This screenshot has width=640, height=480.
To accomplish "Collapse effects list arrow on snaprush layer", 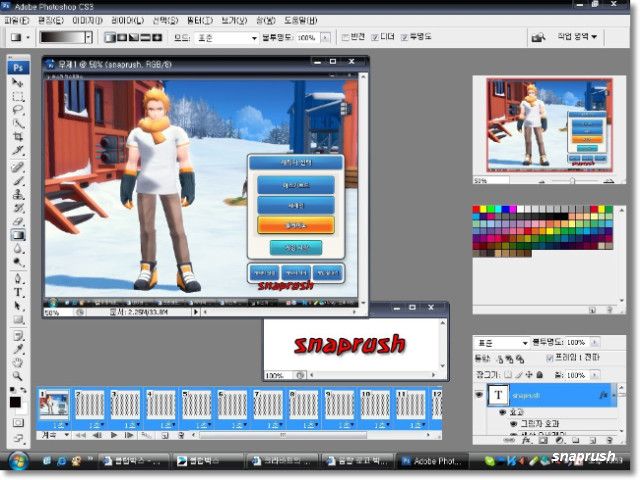I will (x=613, y=395).
